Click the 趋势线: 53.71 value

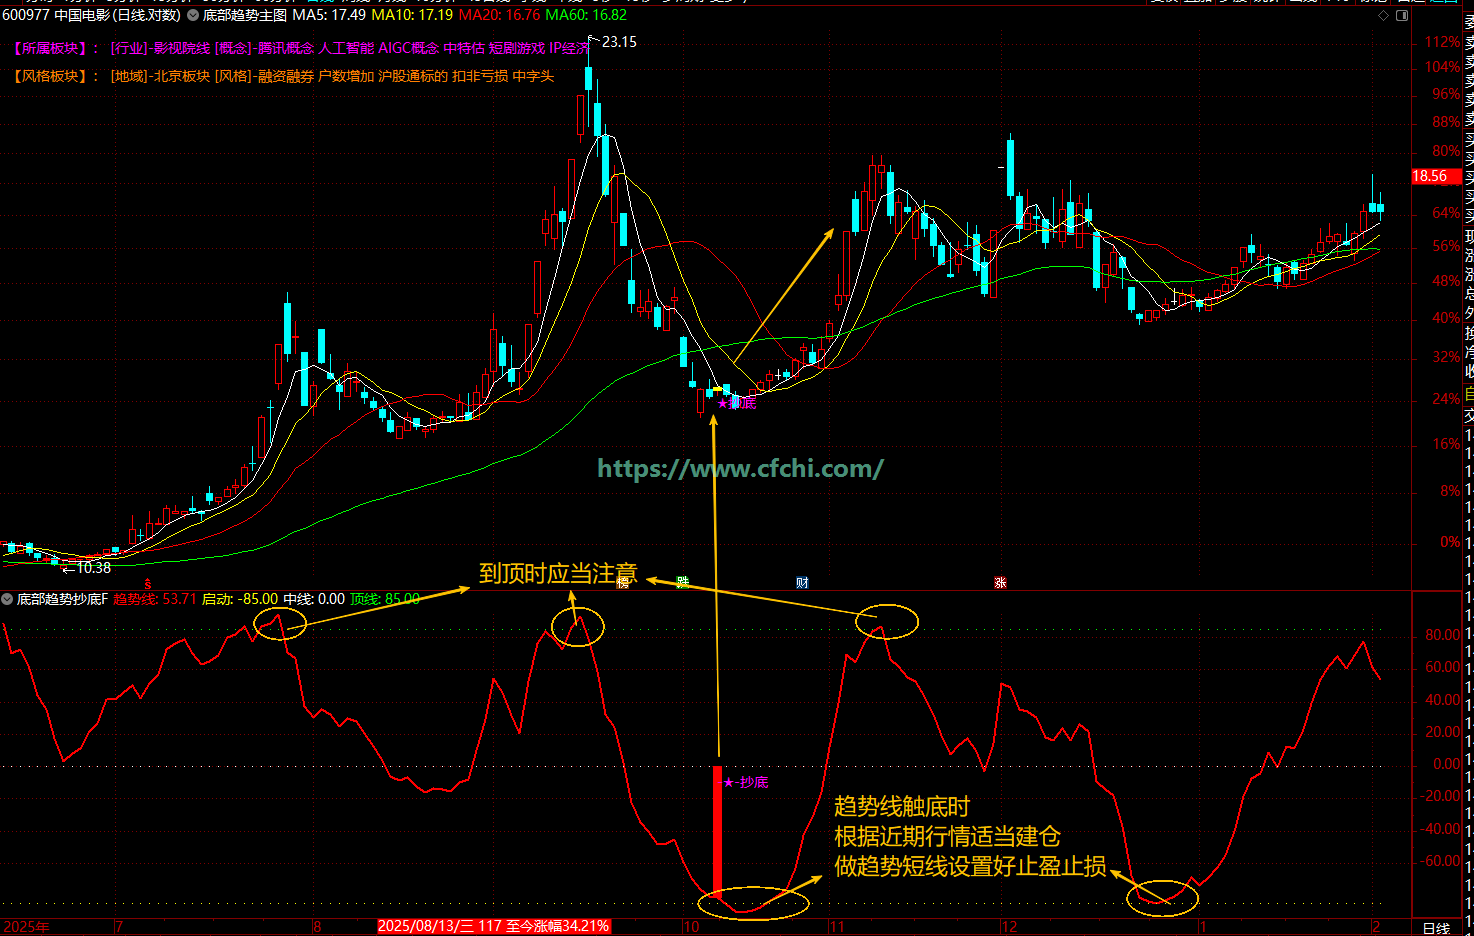(155, 599)
